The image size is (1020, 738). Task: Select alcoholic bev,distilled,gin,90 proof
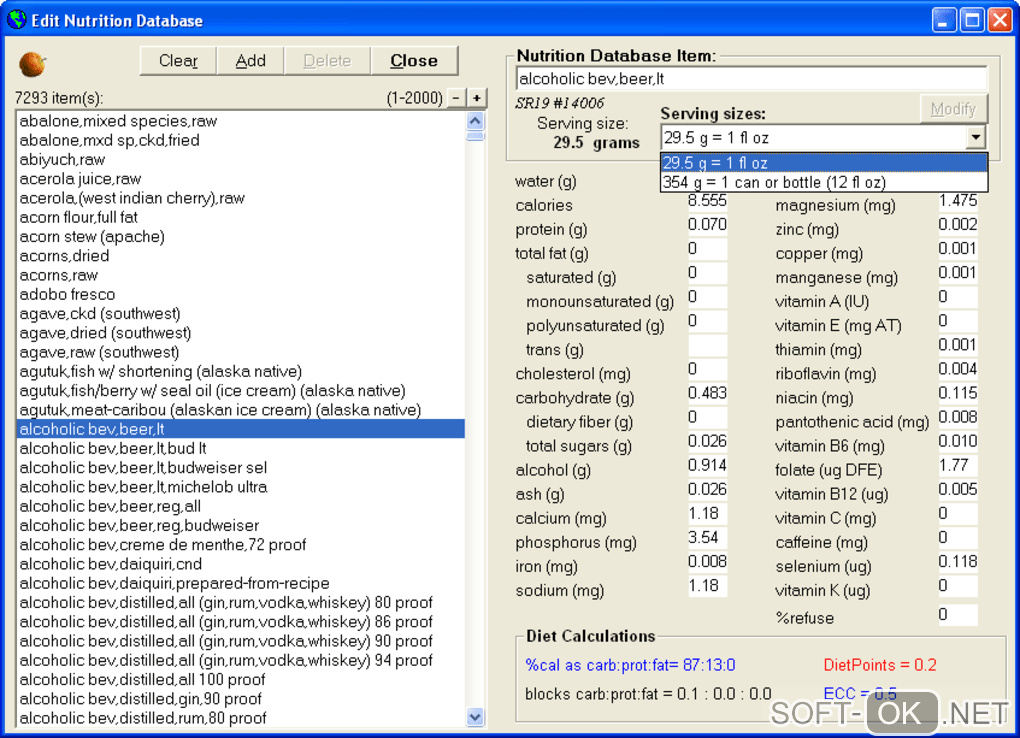240,699
